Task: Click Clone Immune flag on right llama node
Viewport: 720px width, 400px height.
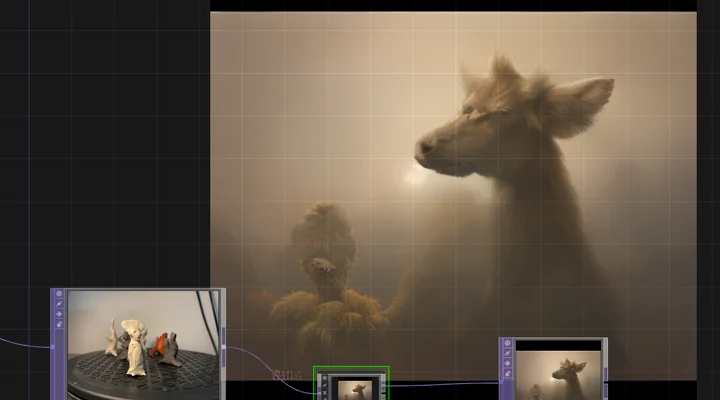Action: click(x=507, y=354)
